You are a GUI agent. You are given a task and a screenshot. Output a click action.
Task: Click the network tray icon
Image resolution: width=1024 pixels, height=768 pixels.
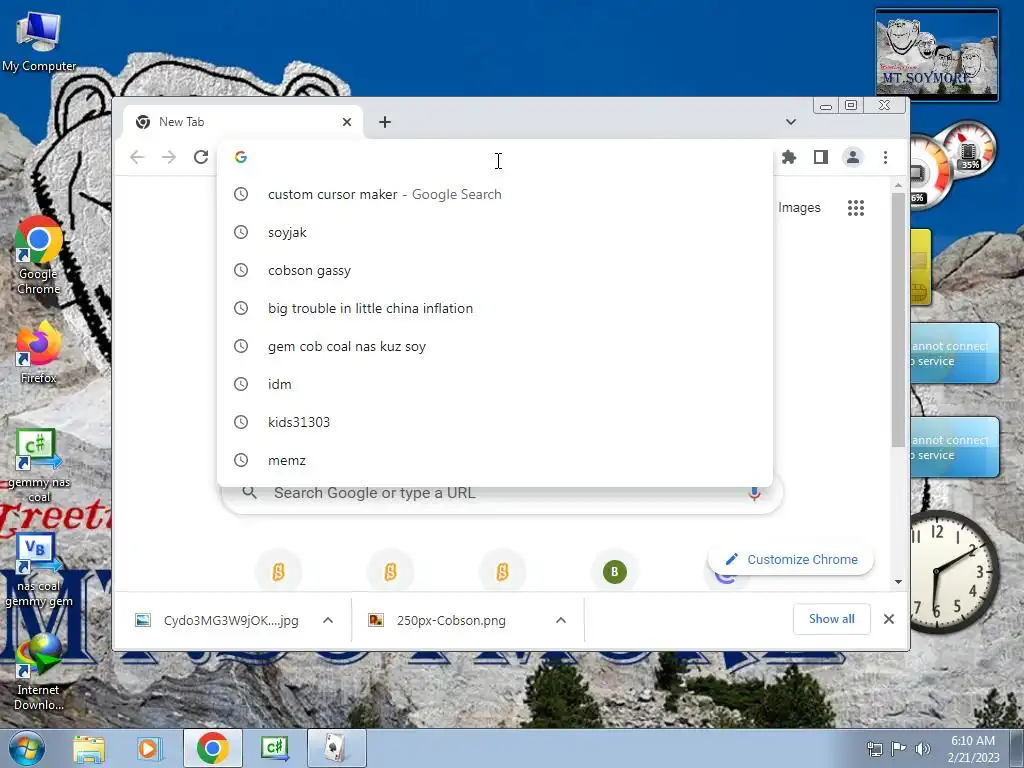click(874, 748)
